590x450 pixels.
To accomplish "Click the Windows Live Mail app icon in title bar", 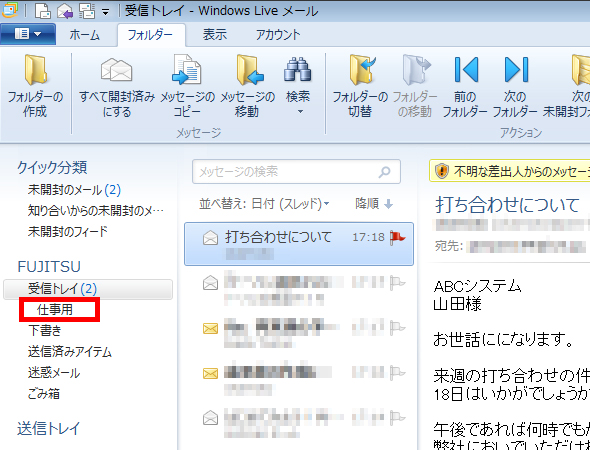I will point(9,11).
